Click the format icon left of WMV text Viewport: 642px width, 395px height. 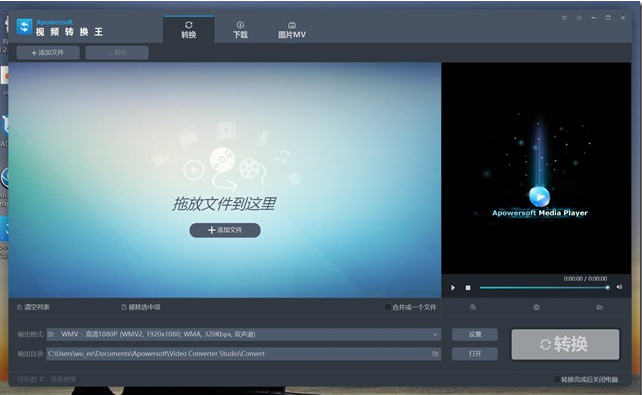(51, 334)
